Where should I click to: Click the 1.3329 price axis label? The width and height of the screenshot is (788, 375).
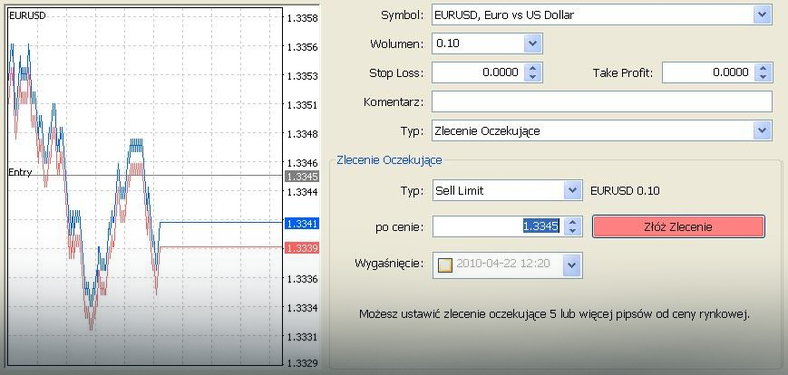(x=303, y=363)
